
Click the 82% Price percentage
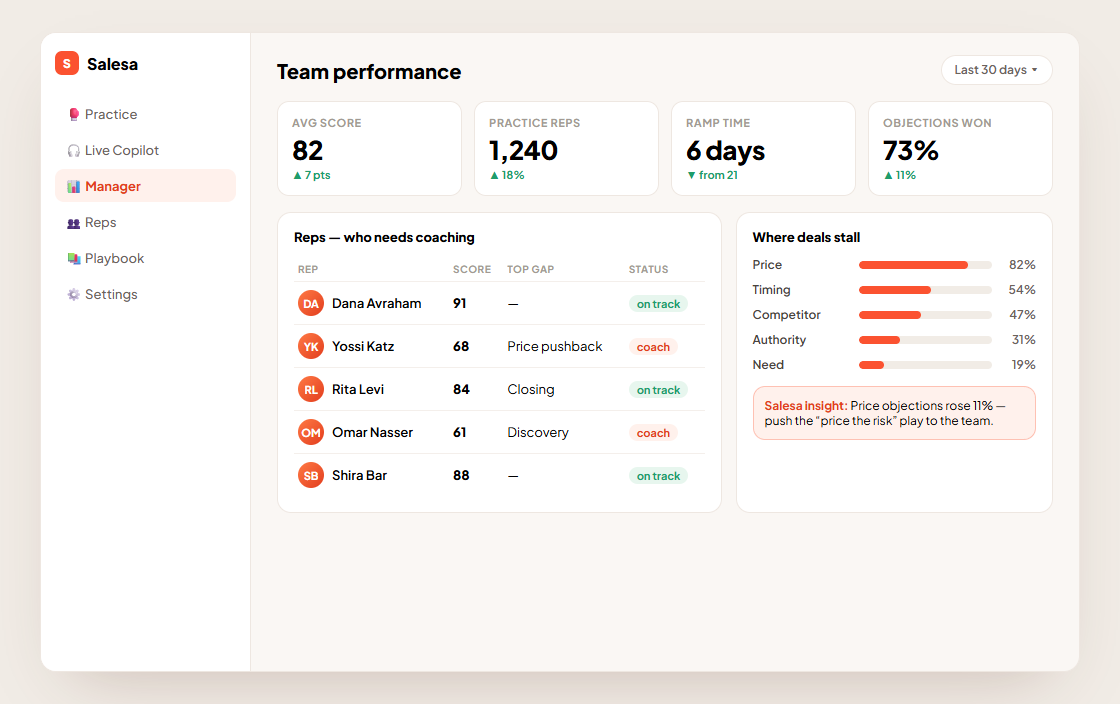(1022, 265)
